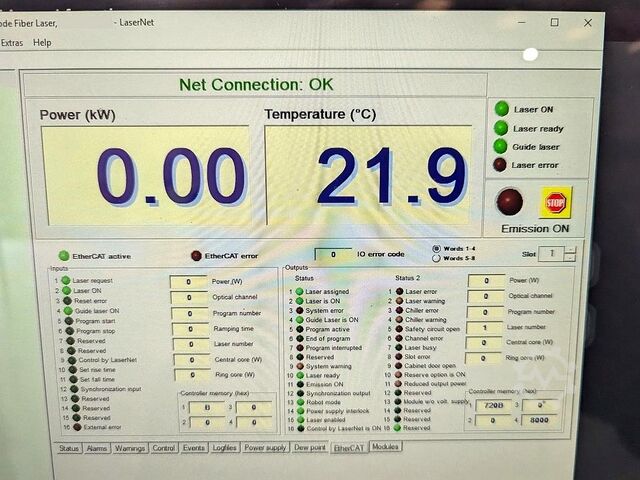Screen dimensions: 640x480
Task: Select the Words 5-8 radio button
Action: pyautogui.click(x=436, y=259)
